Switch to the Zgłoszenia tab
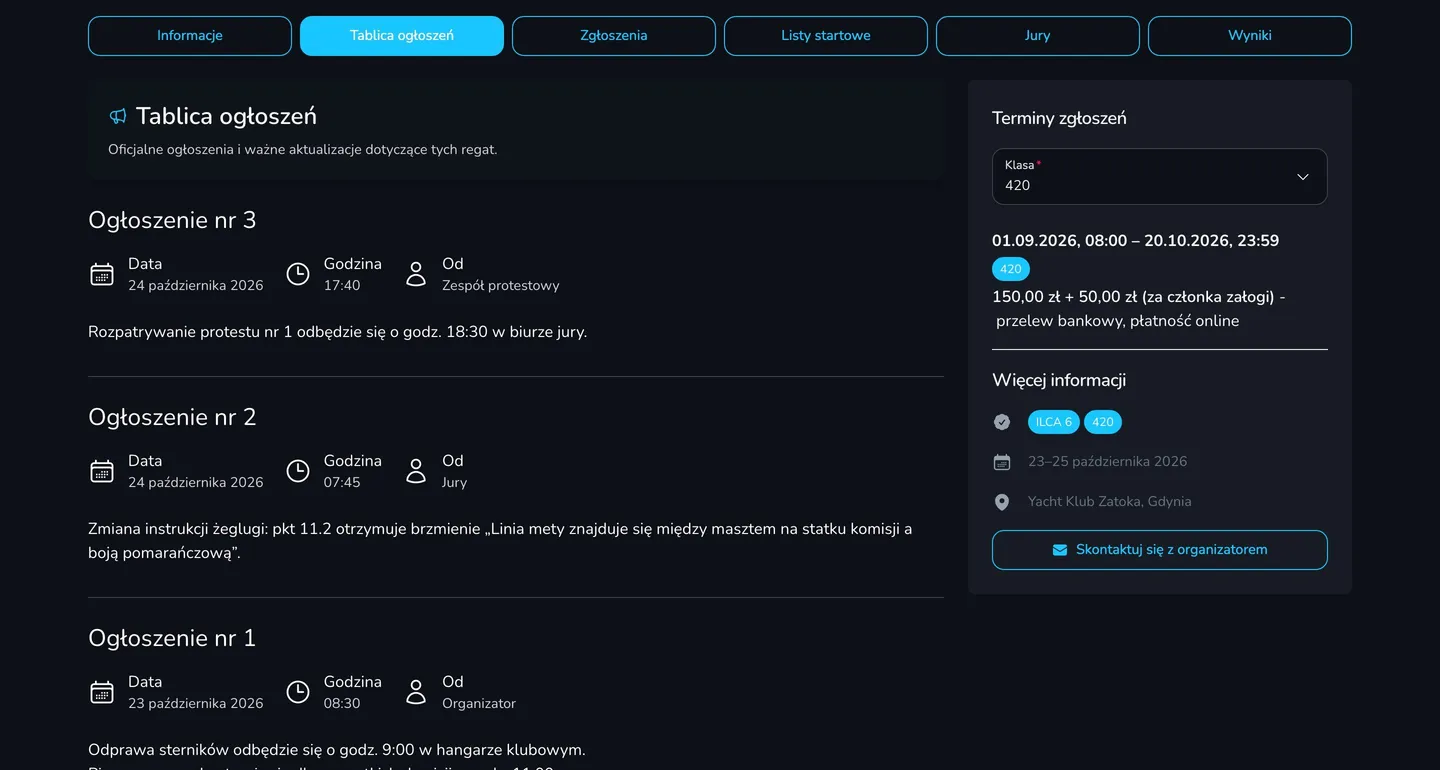The width and height of the screenshot is (1440, 770). tap(614, 36)
